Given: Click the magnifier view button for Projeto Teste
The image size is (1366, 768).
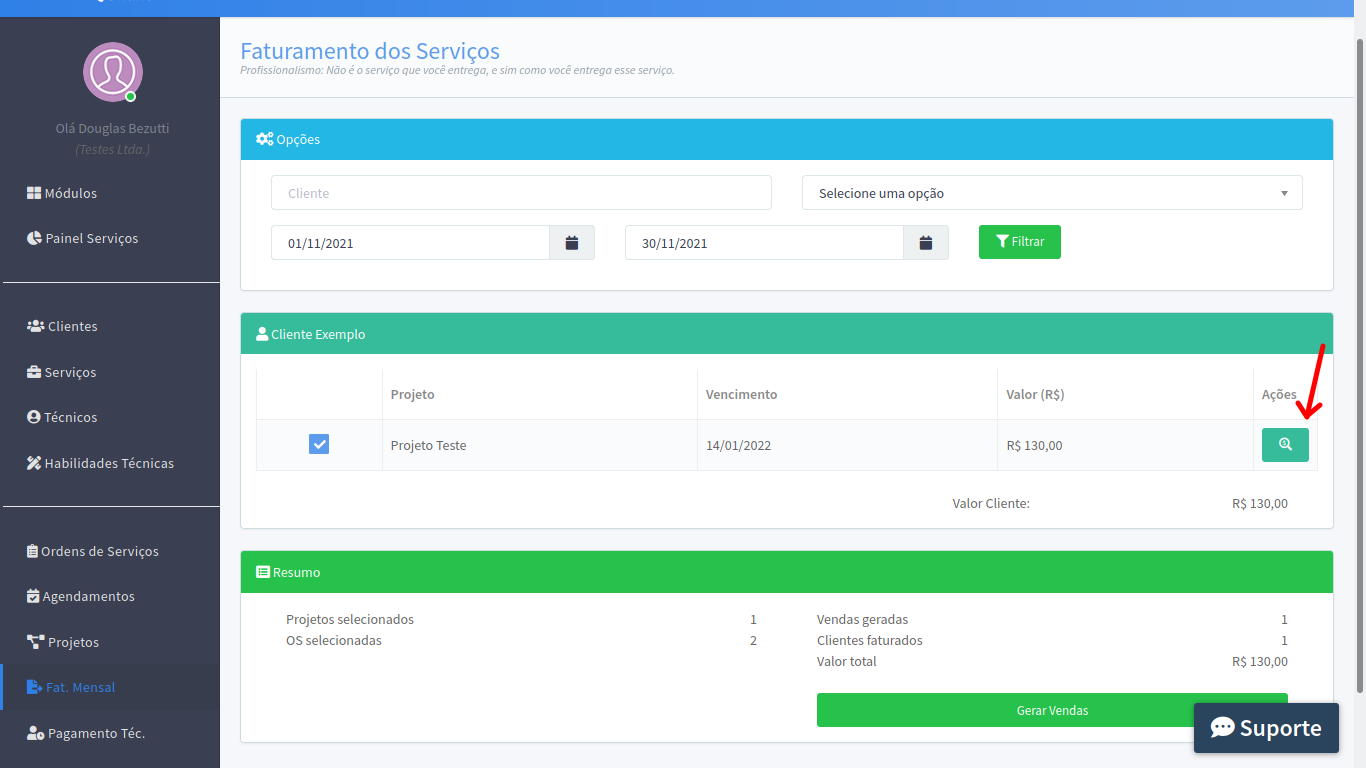Looking at the screenshot, I should [1285, 445].
